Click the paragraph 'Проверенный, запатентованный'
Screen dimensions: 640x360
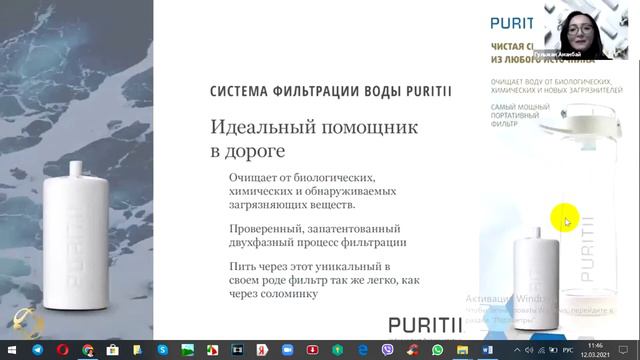click(x=318, y=236)
